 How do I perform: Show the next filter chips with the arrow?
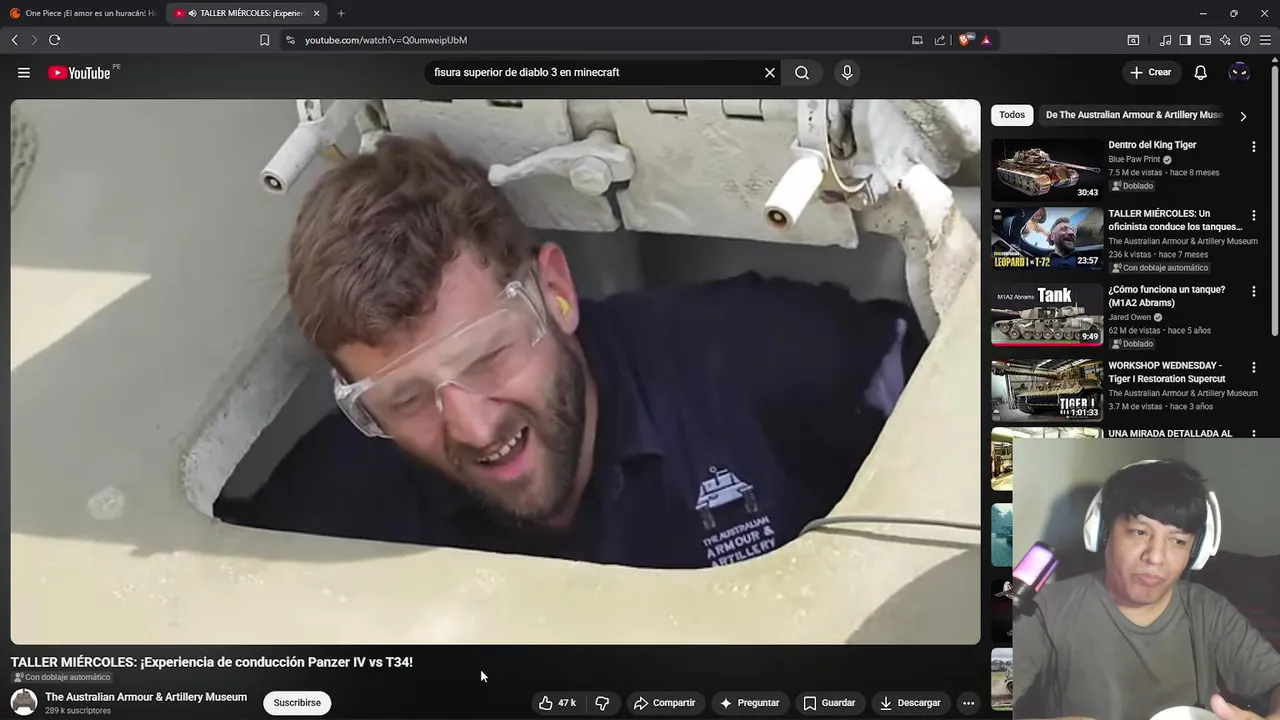pos(1243,116)
